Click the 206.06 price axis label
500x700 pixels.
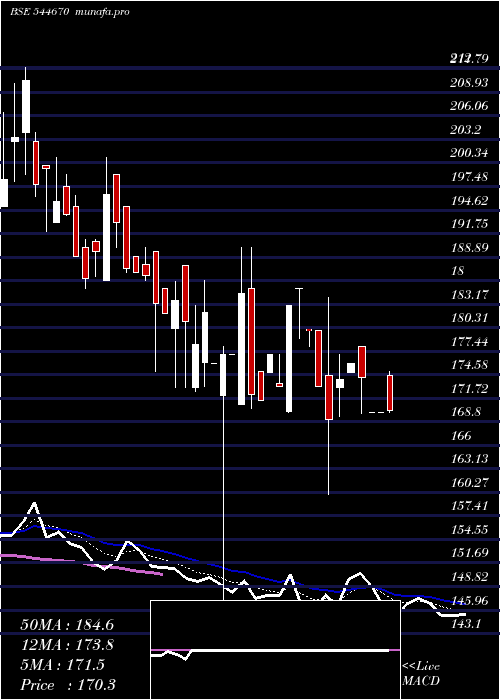[x=469, y=106]
